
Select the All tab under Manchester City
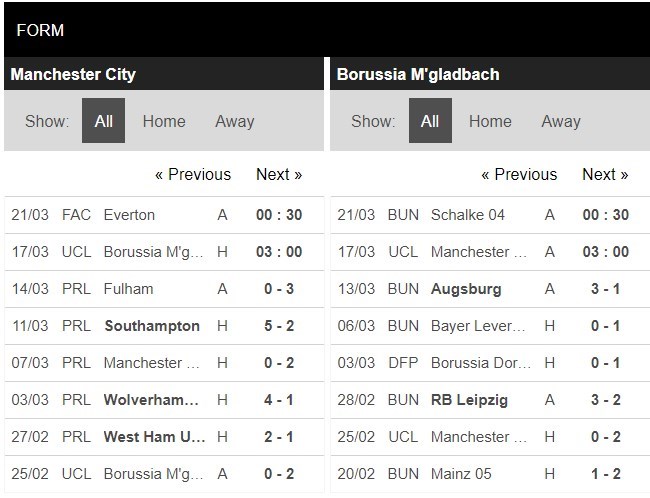[x=103, y=121]
